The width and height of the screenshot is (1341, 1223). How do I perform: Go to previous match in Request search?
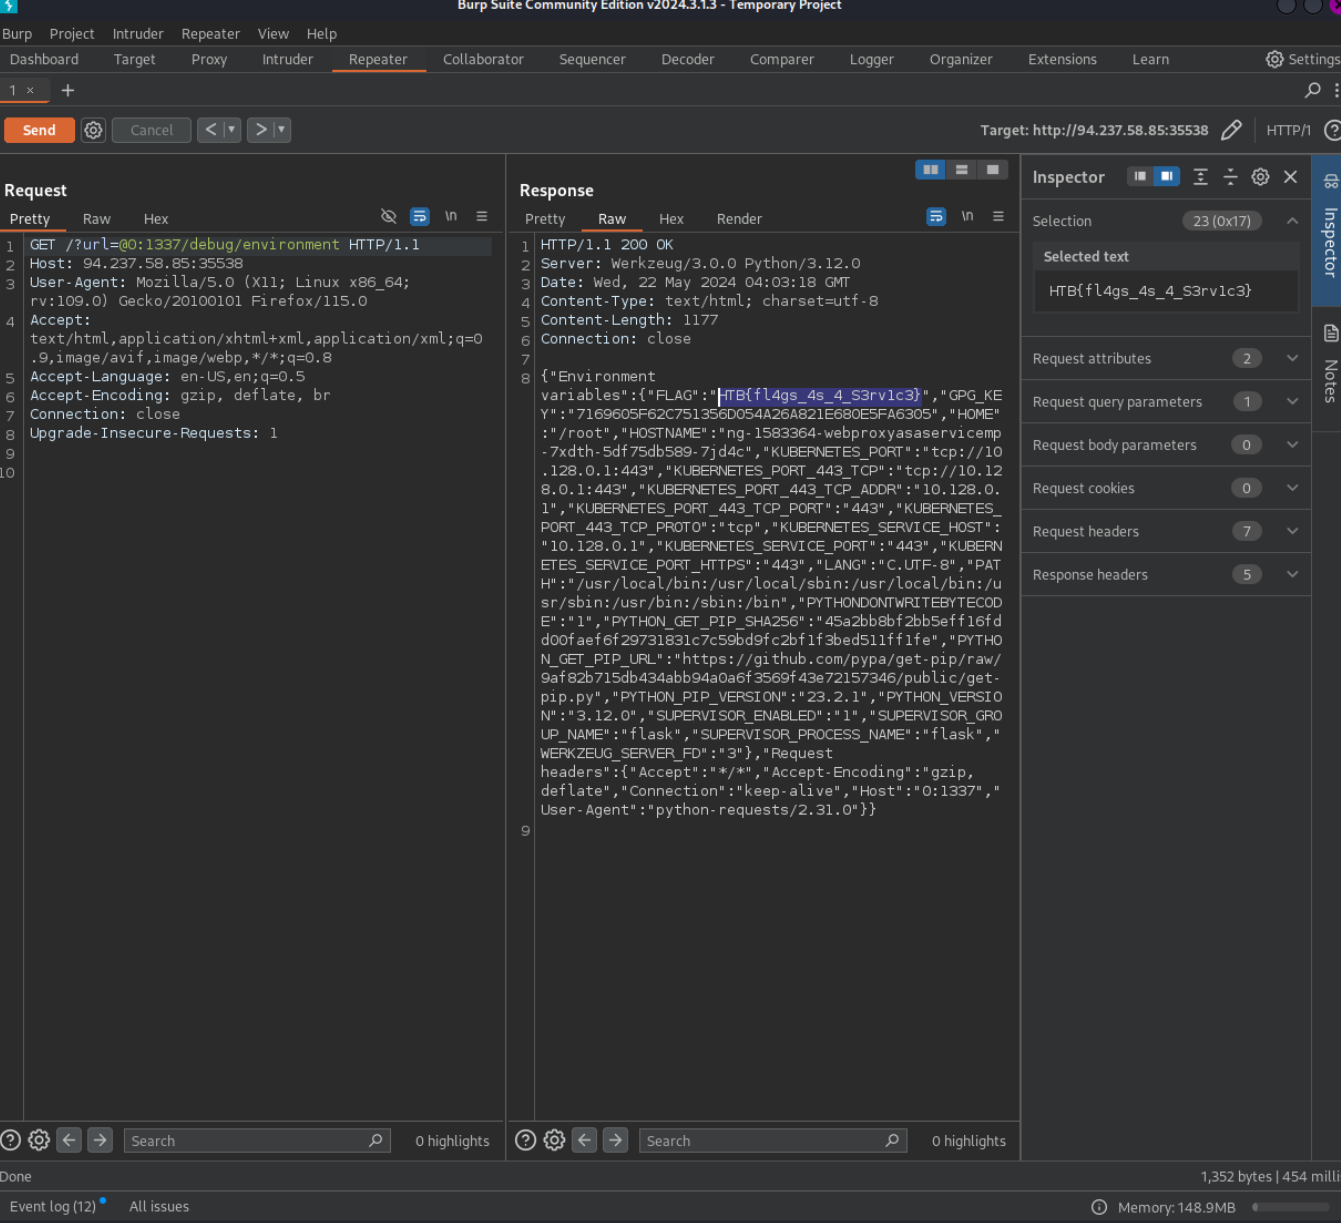69,1140
